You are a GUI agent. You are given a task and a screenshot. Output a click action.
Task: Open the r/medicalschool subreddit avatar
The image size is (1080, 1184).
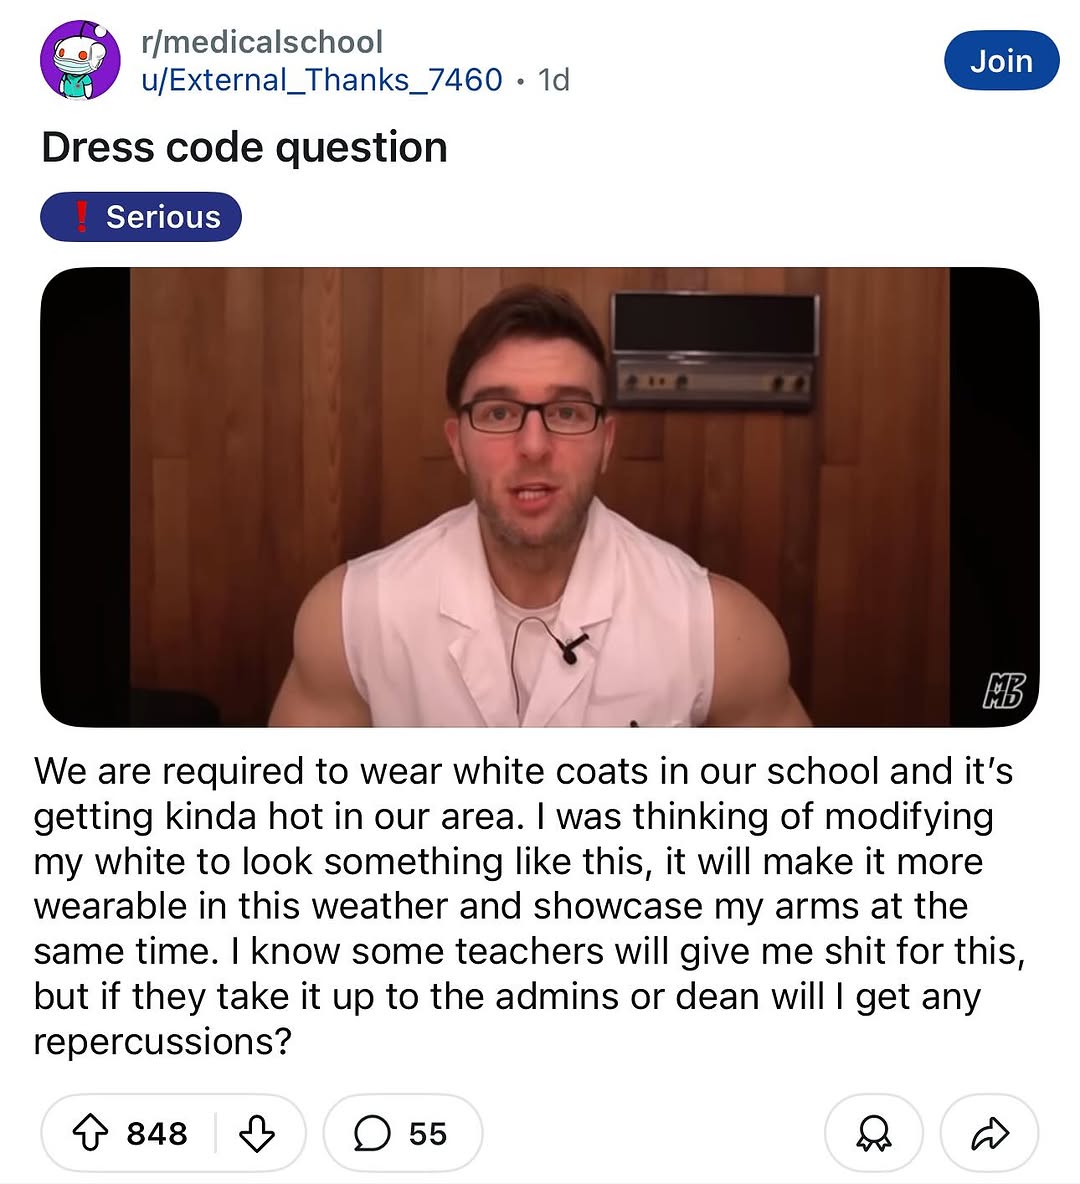[80, 60]
